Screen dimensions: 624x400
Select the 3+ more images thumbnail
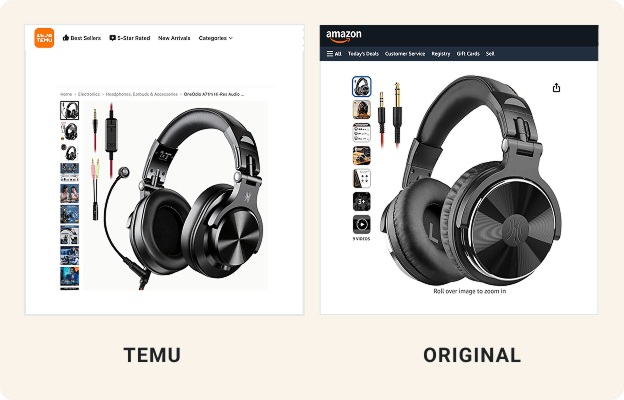coord(361,201)
